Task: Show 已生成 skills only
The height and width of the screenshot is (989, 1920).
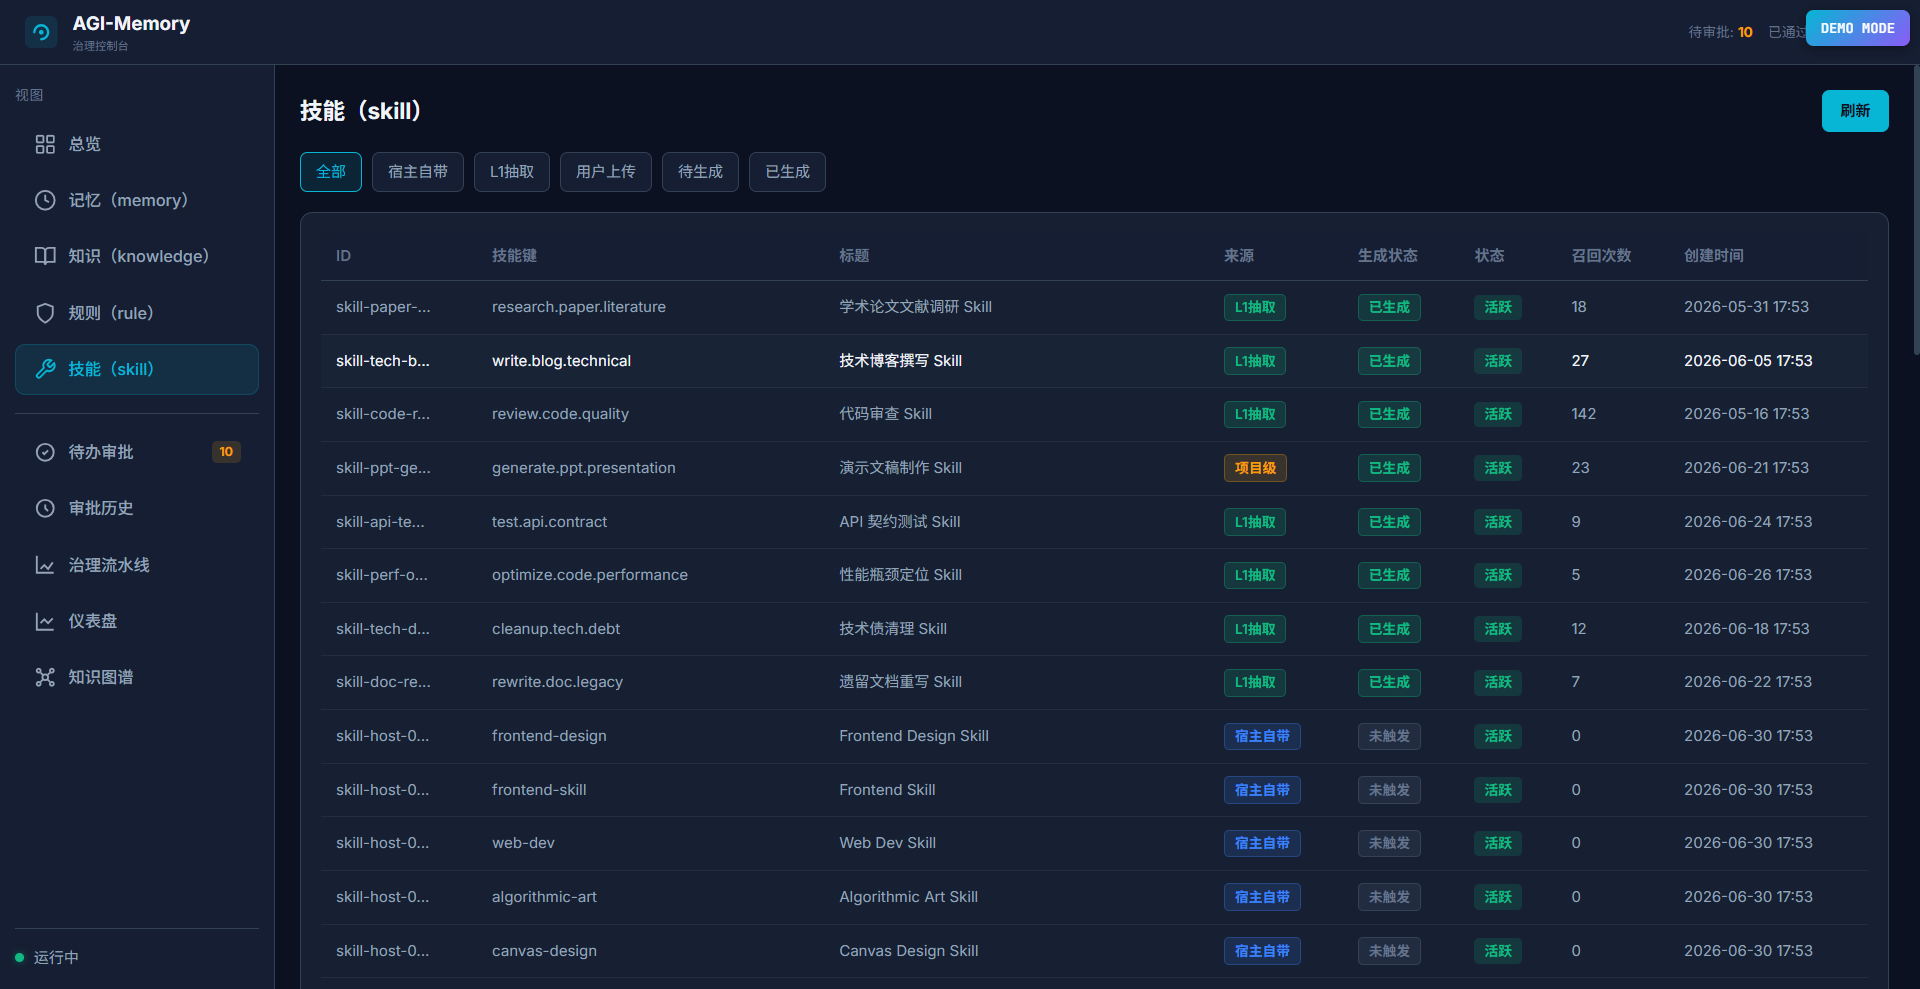Action: [787, 172]
